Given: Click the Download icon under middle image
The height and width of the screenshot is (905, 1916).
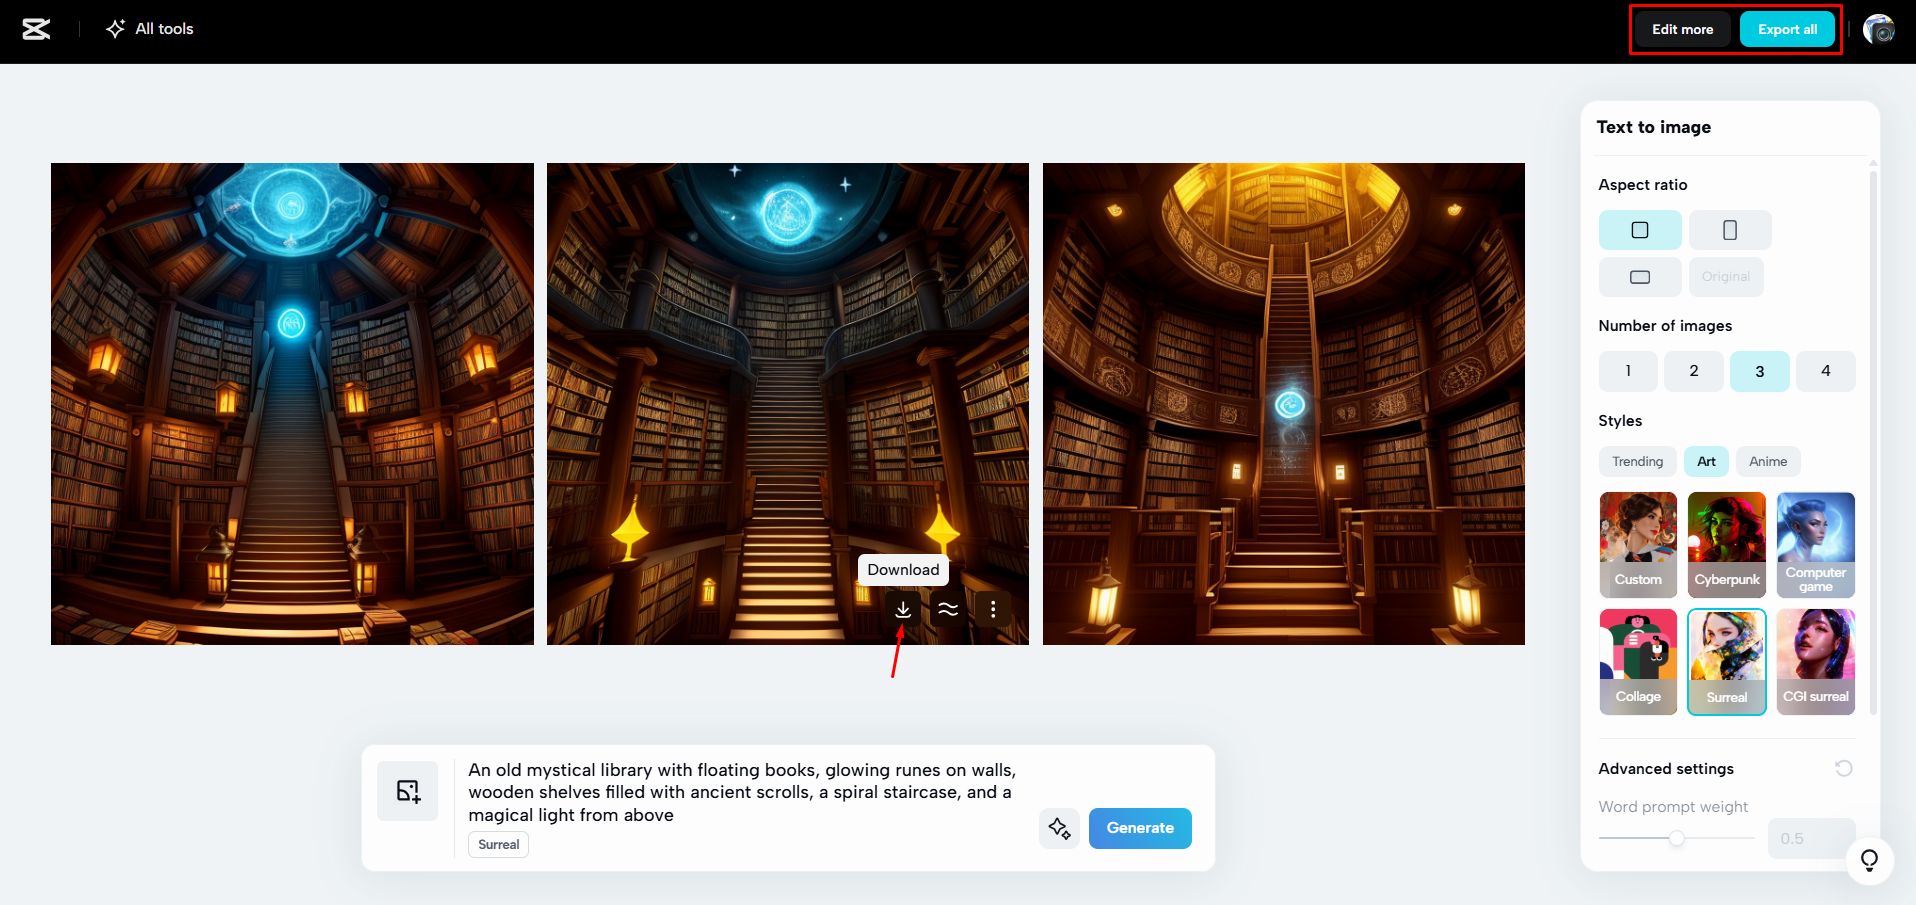Looking at the screenshot, I should coord(902,609).
